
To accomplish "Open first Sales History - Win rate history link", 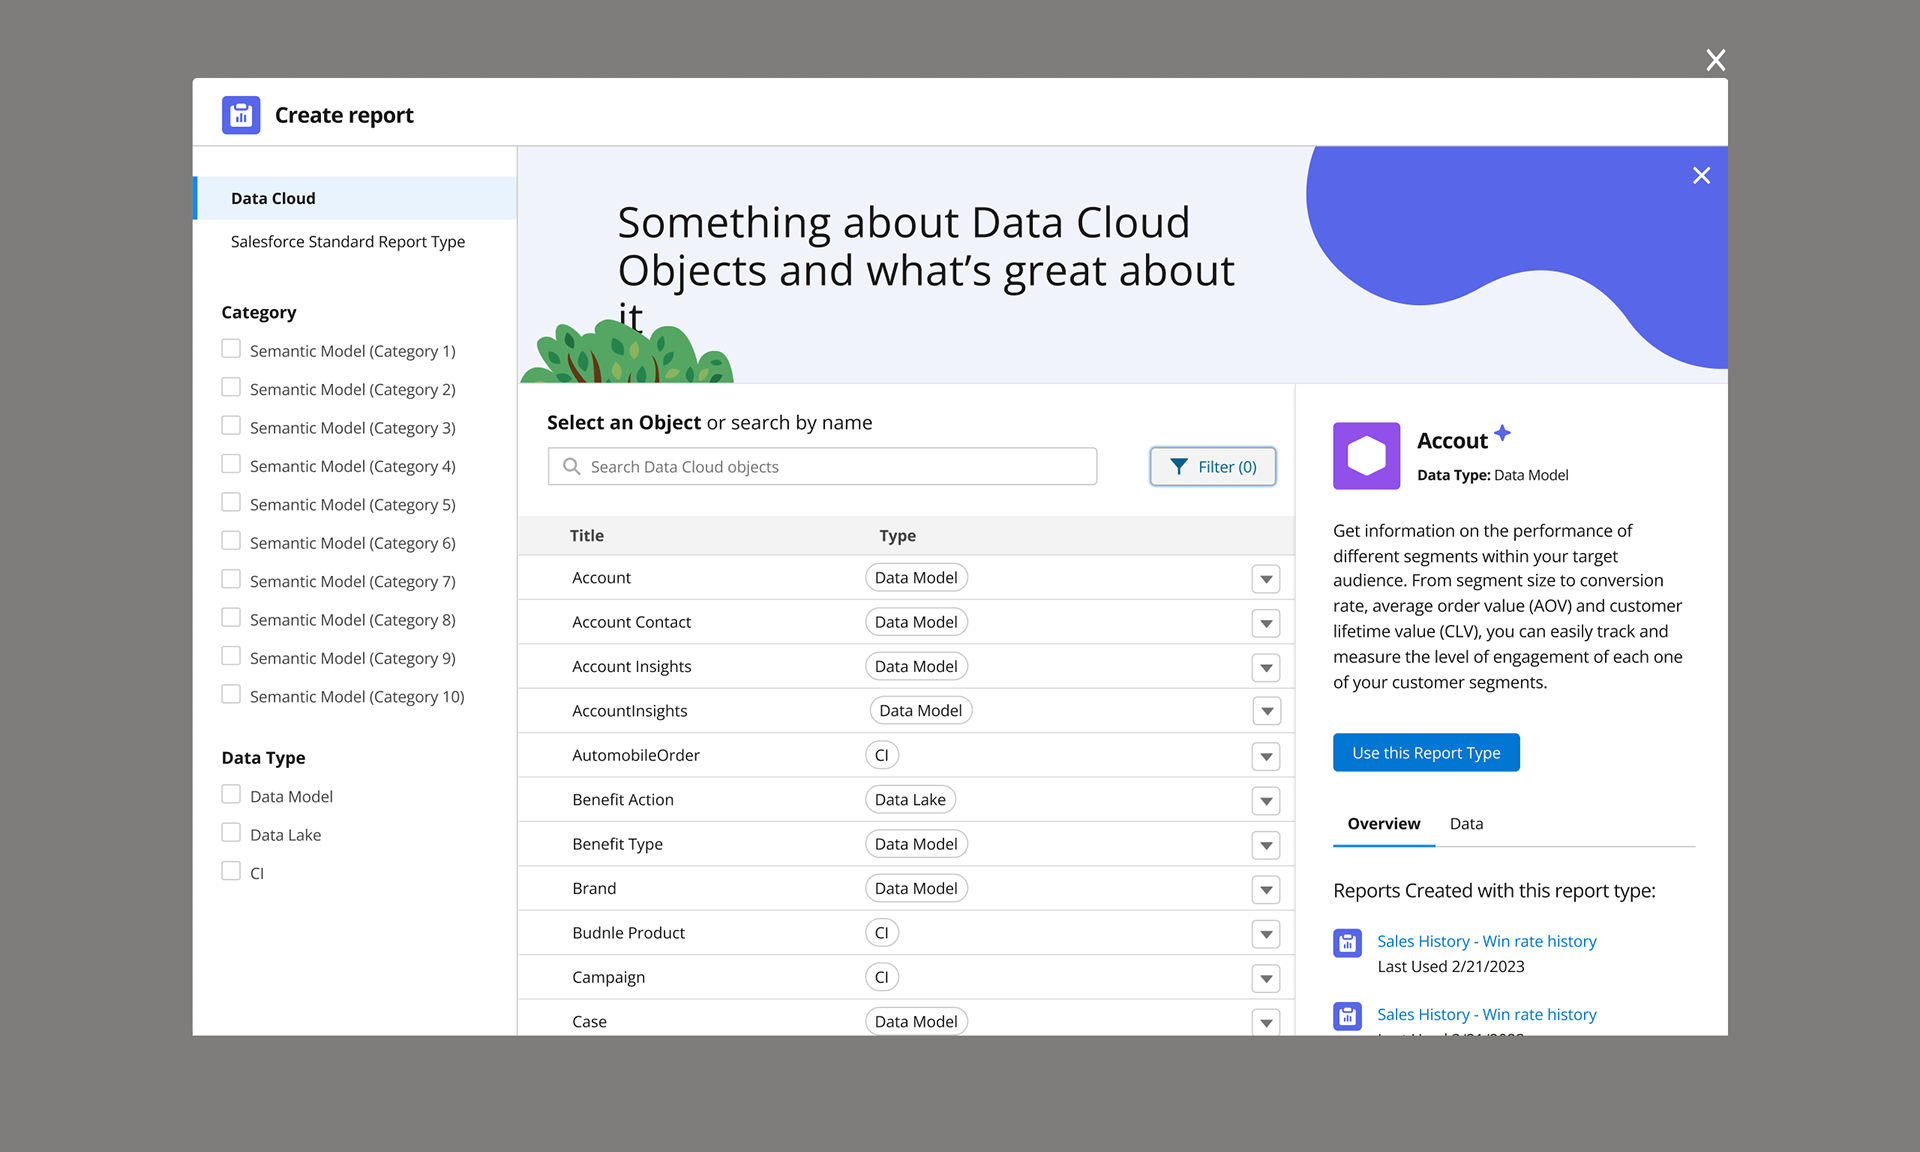I will (x=1486, y=941).
